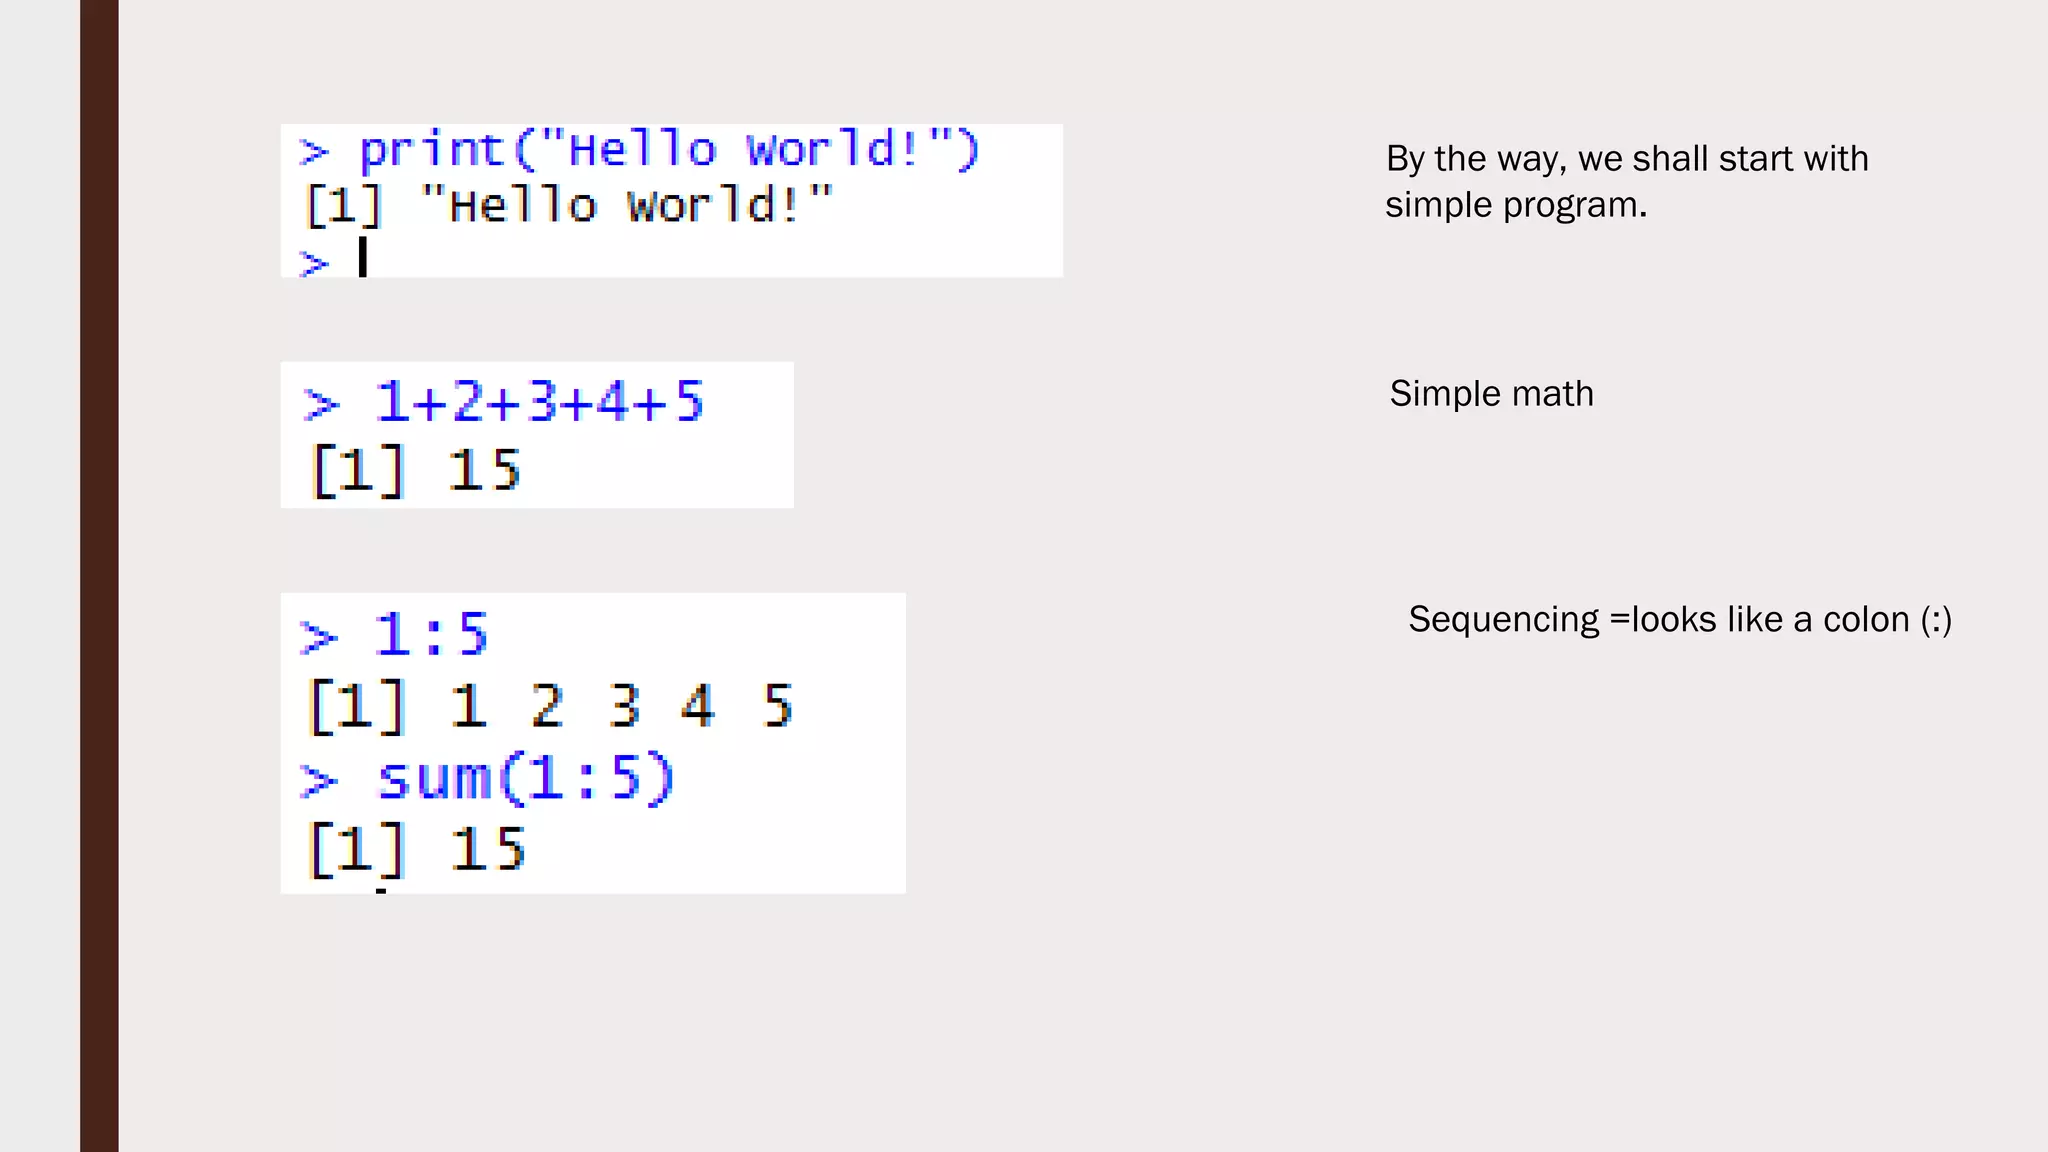Select the sum(1:5) command
The width and height of the screenshot is (2048, 1152).
click(x=487, y=778)
